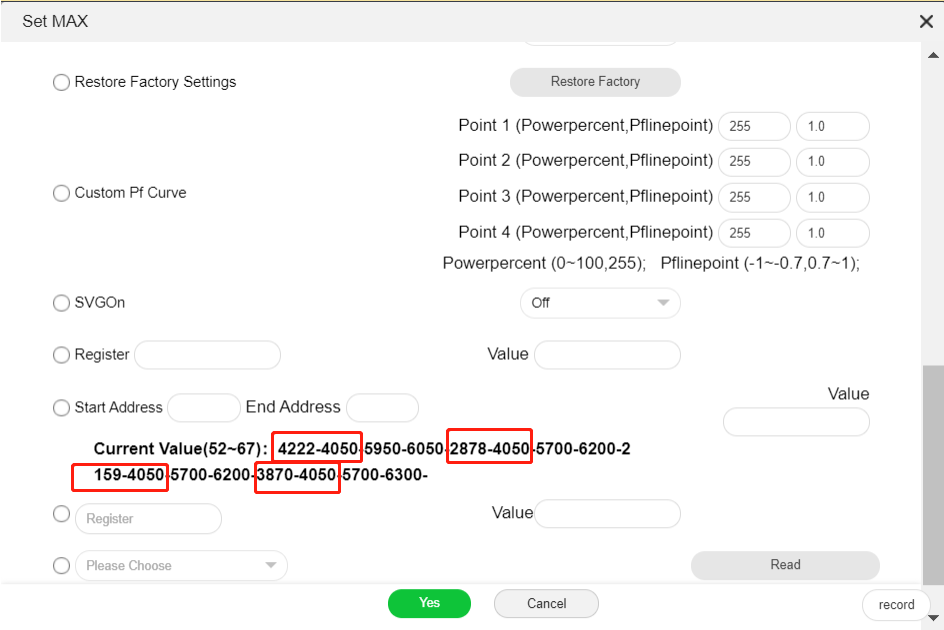
Task: Click the Restore Factory button
Action: point(595,82)
